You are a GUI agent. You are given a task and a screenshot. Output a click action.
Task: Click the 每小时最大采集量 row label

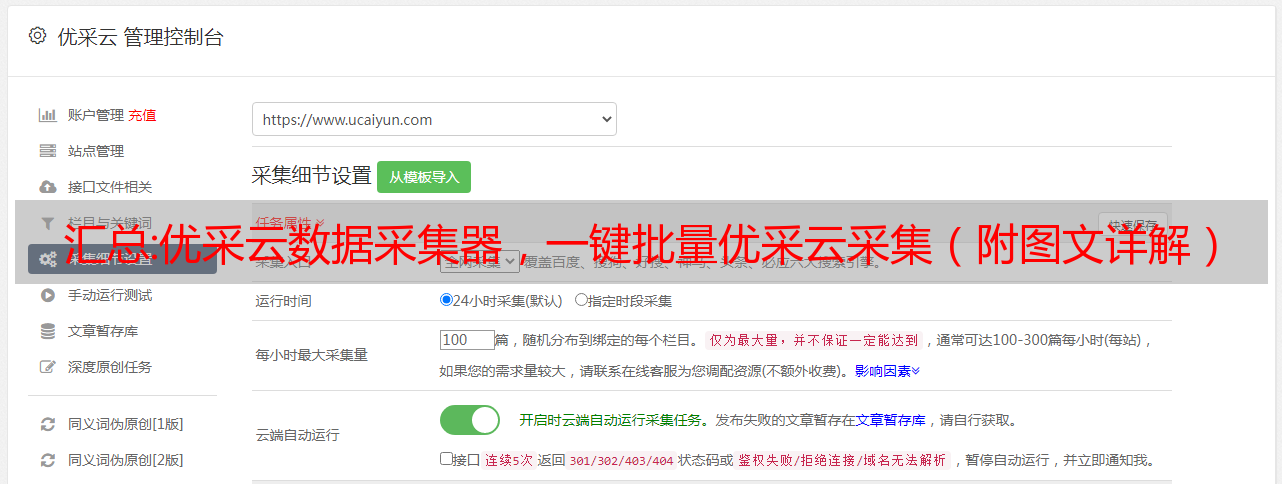[312, 354]
